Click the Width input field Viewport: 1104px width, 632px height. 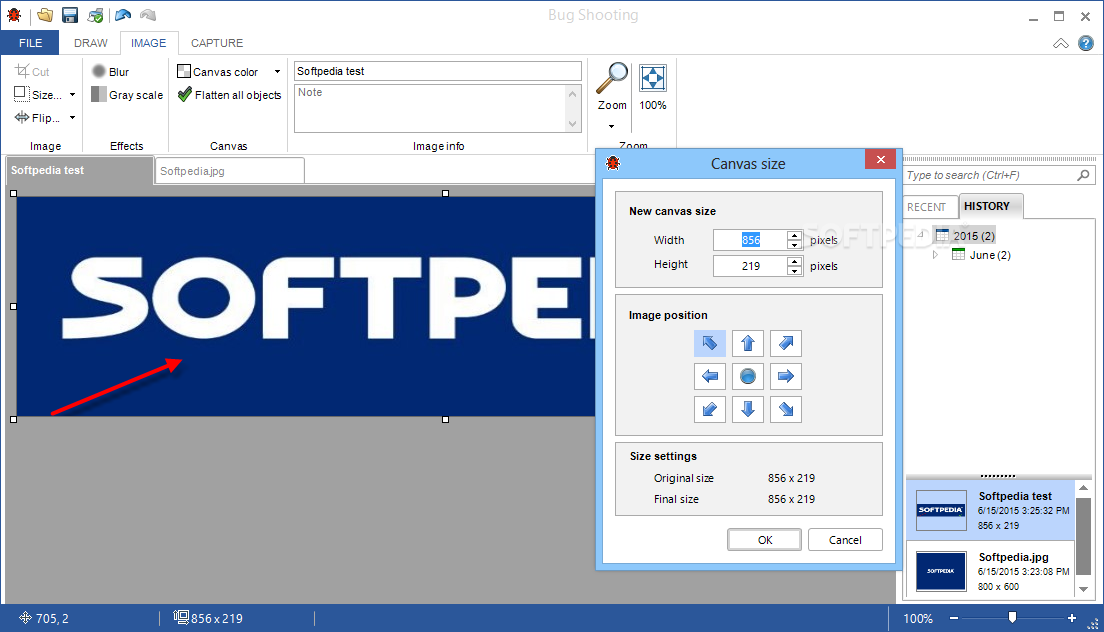pos(750,240)
